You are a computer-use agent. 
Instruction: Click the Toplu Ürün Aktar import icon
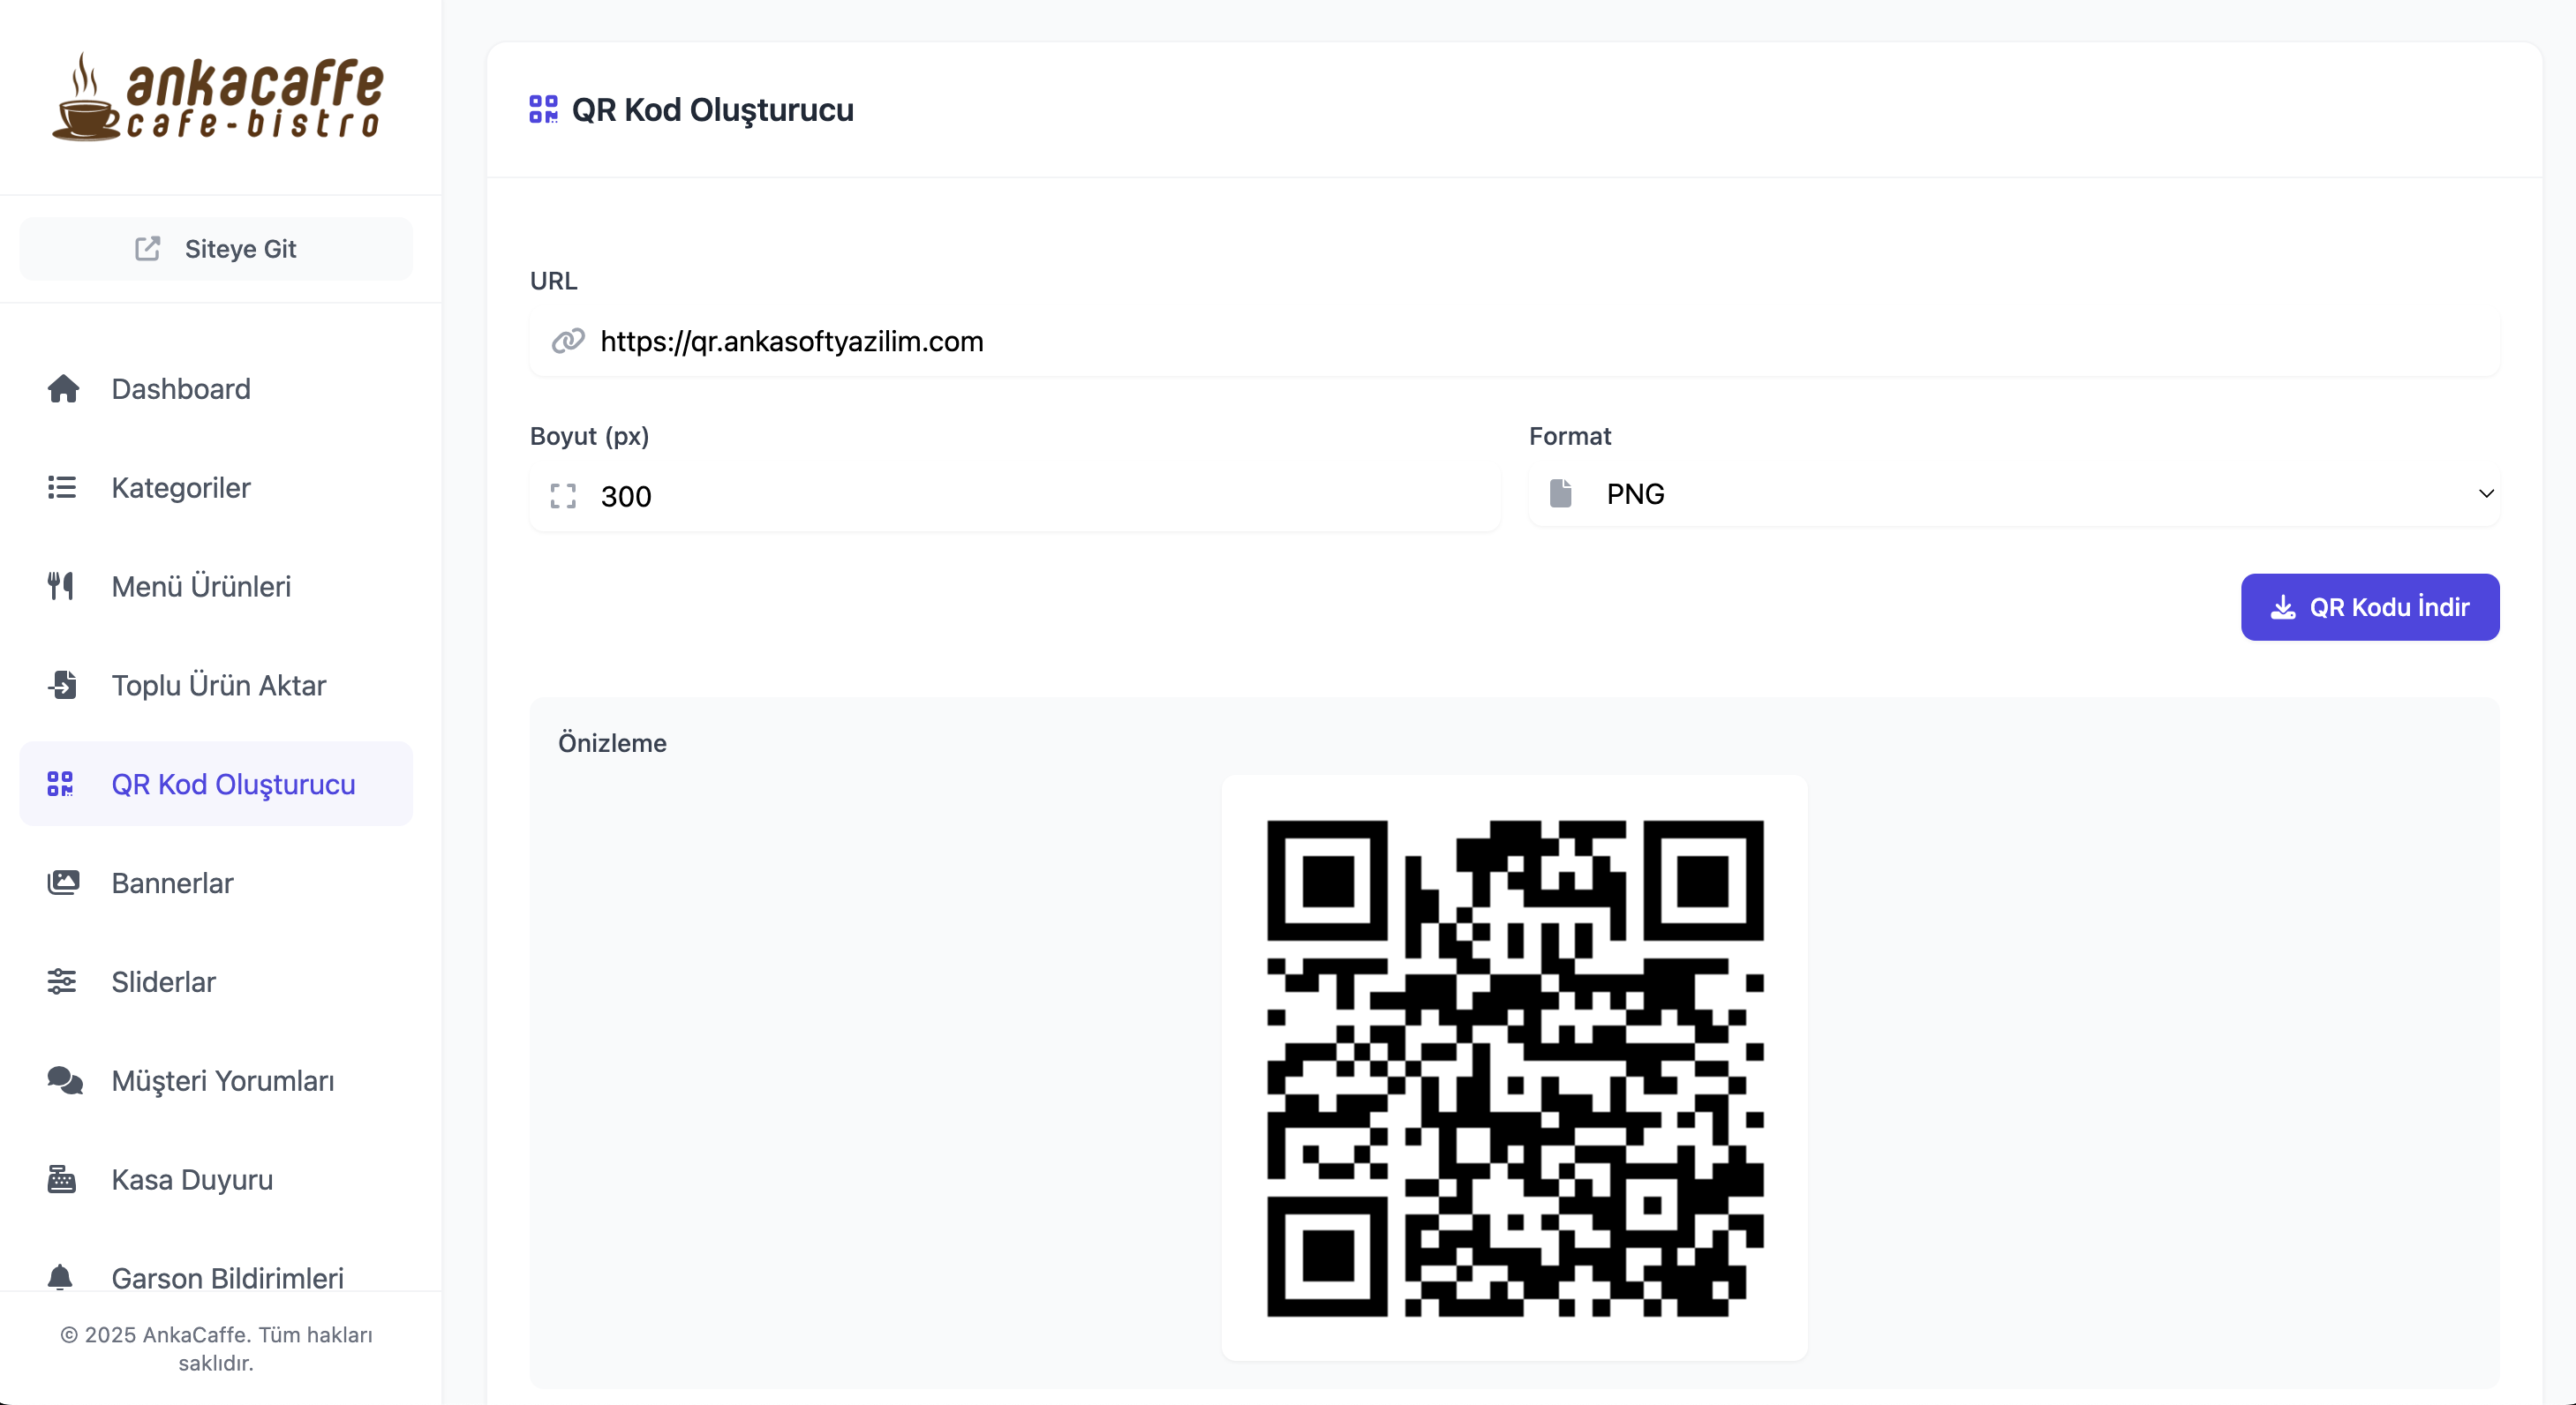[62, 685]
